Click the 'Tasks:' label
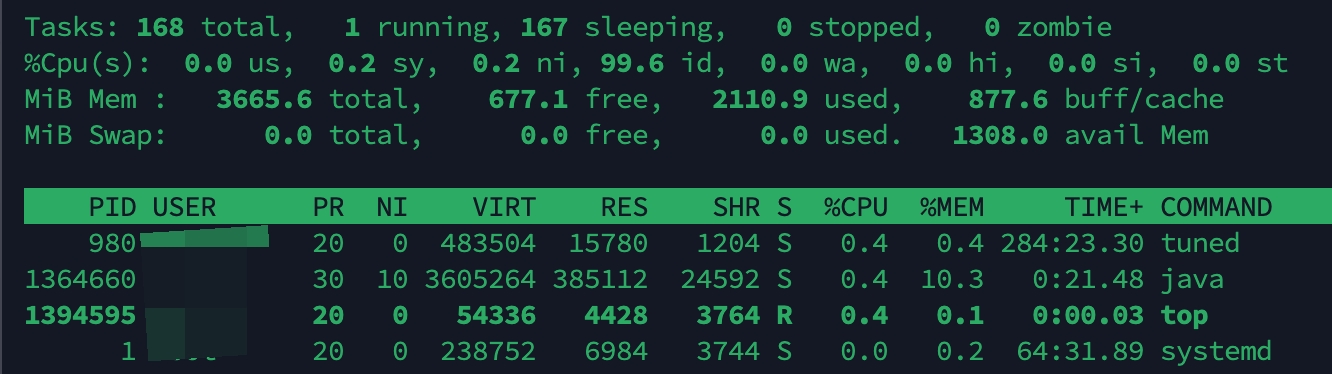1332x374 pixels. (72, 27)
